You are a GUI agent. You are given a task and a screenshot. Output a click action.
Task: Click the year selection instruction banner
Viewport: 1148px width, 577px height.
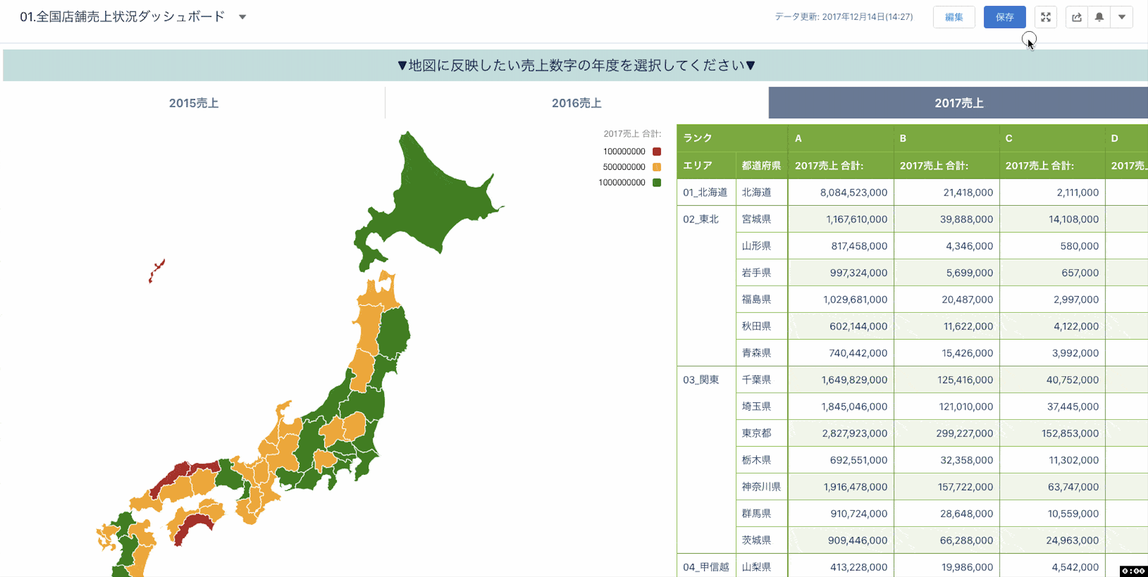575,65
